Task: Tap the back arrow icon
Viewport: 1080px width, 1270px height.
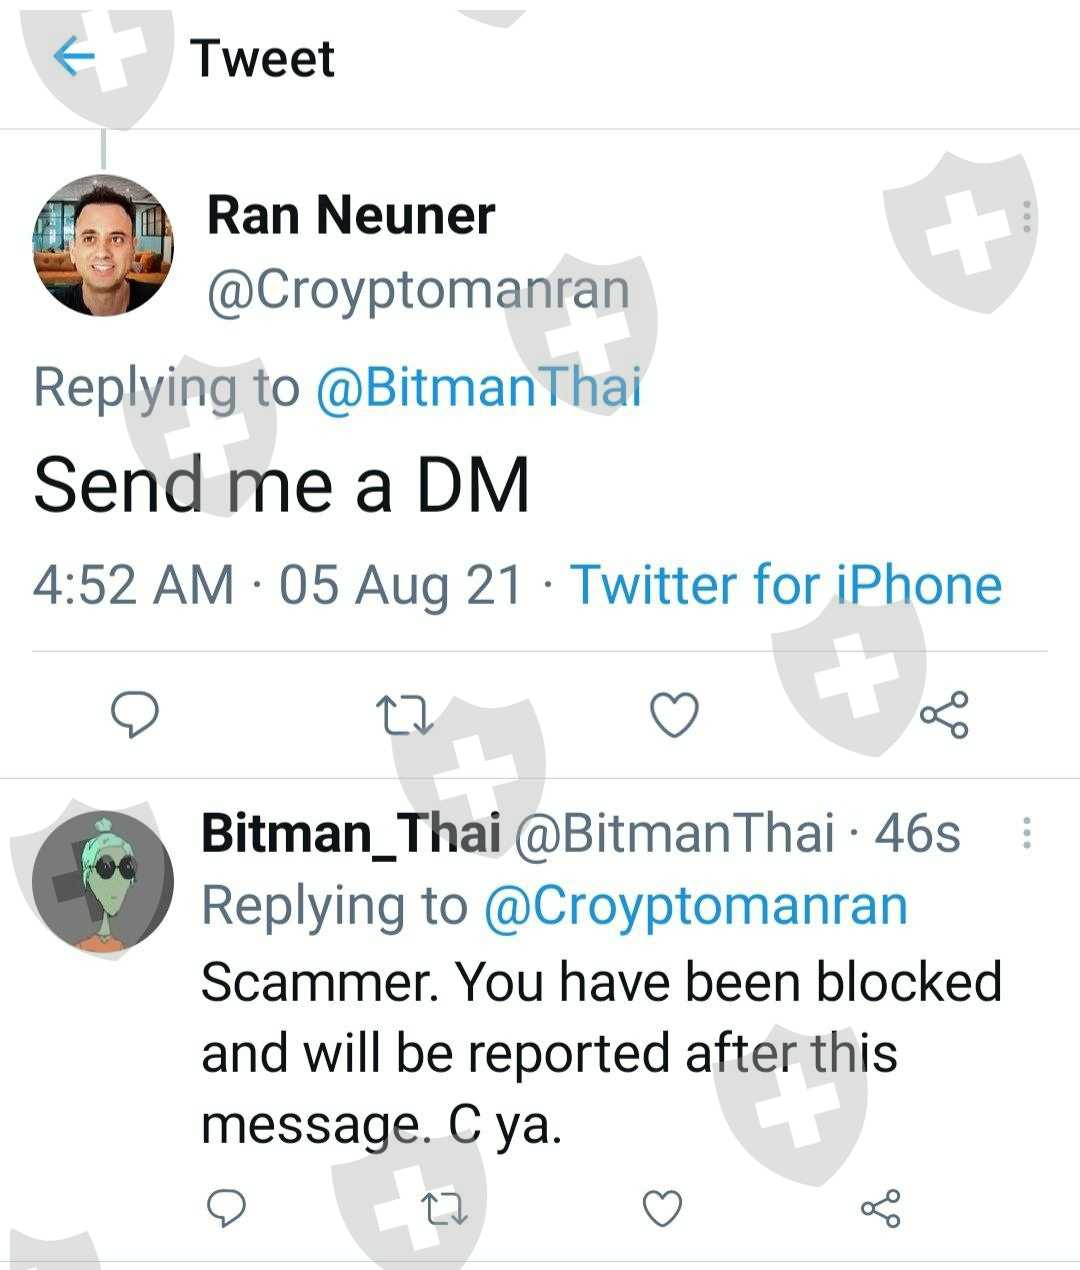Action: click(x=75, y=57)
